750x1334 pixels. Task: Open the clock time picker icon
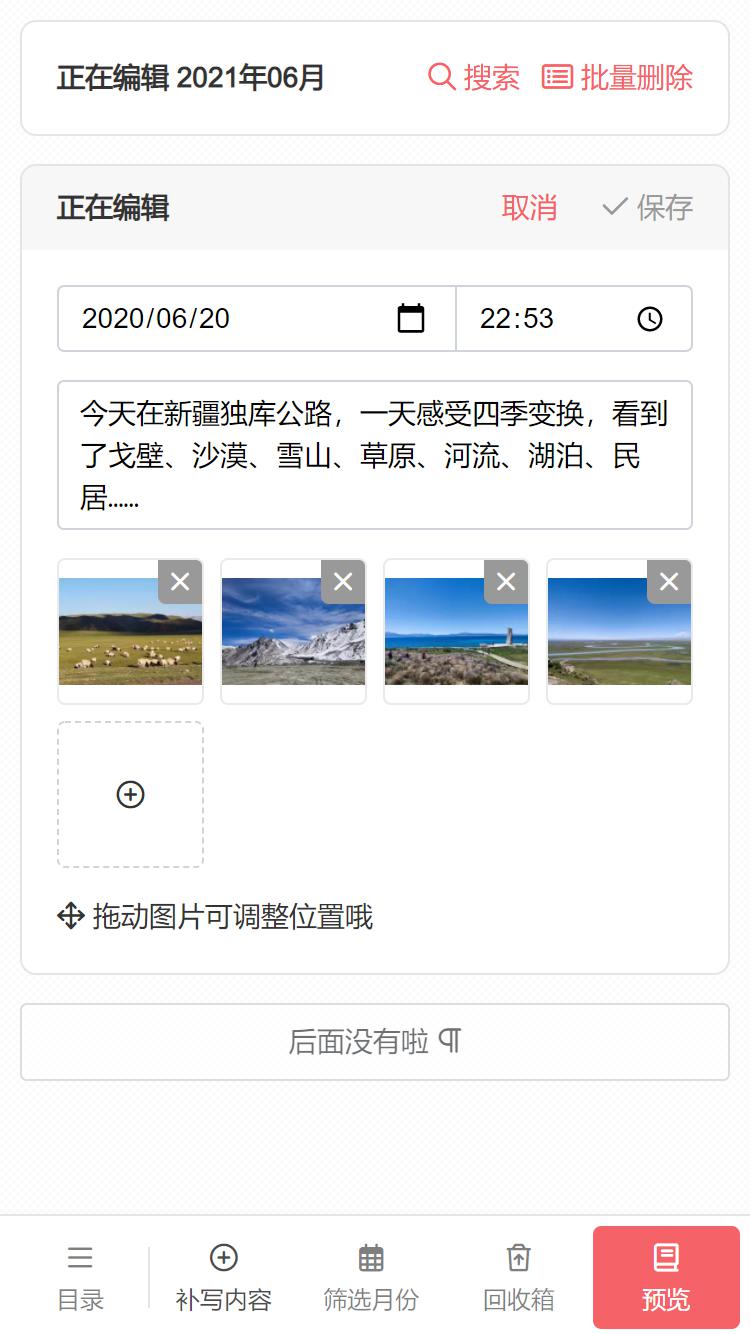point(650,319)
